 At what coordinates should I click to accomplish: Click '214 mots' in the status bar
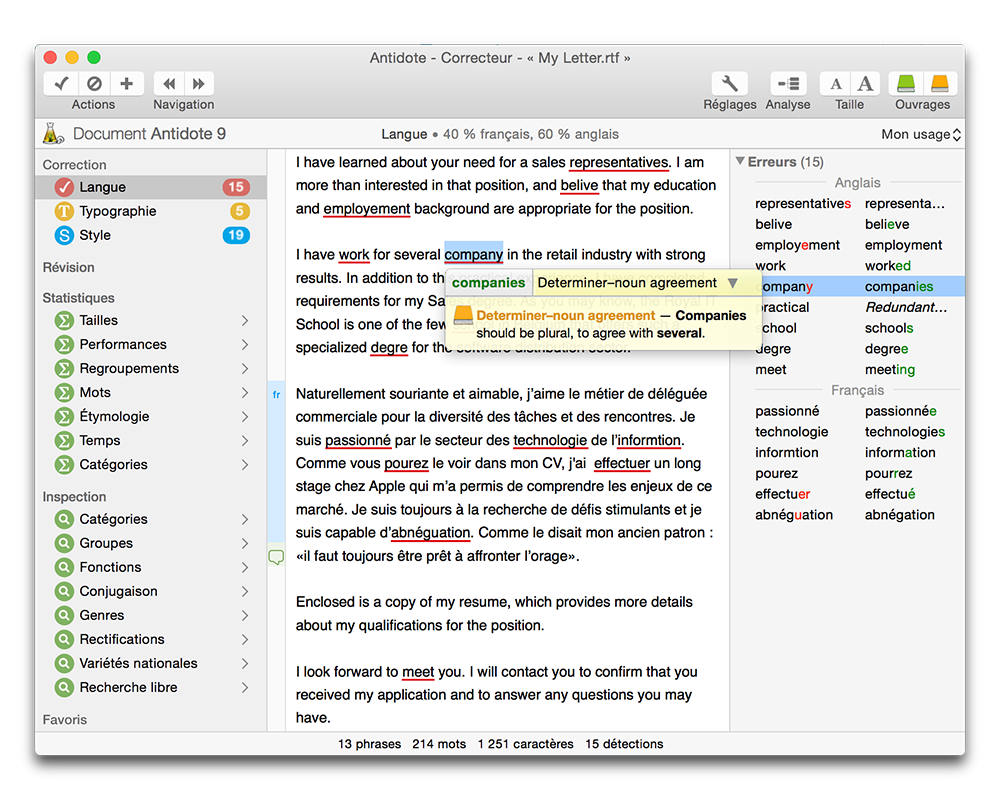click(x=439, y=744)
